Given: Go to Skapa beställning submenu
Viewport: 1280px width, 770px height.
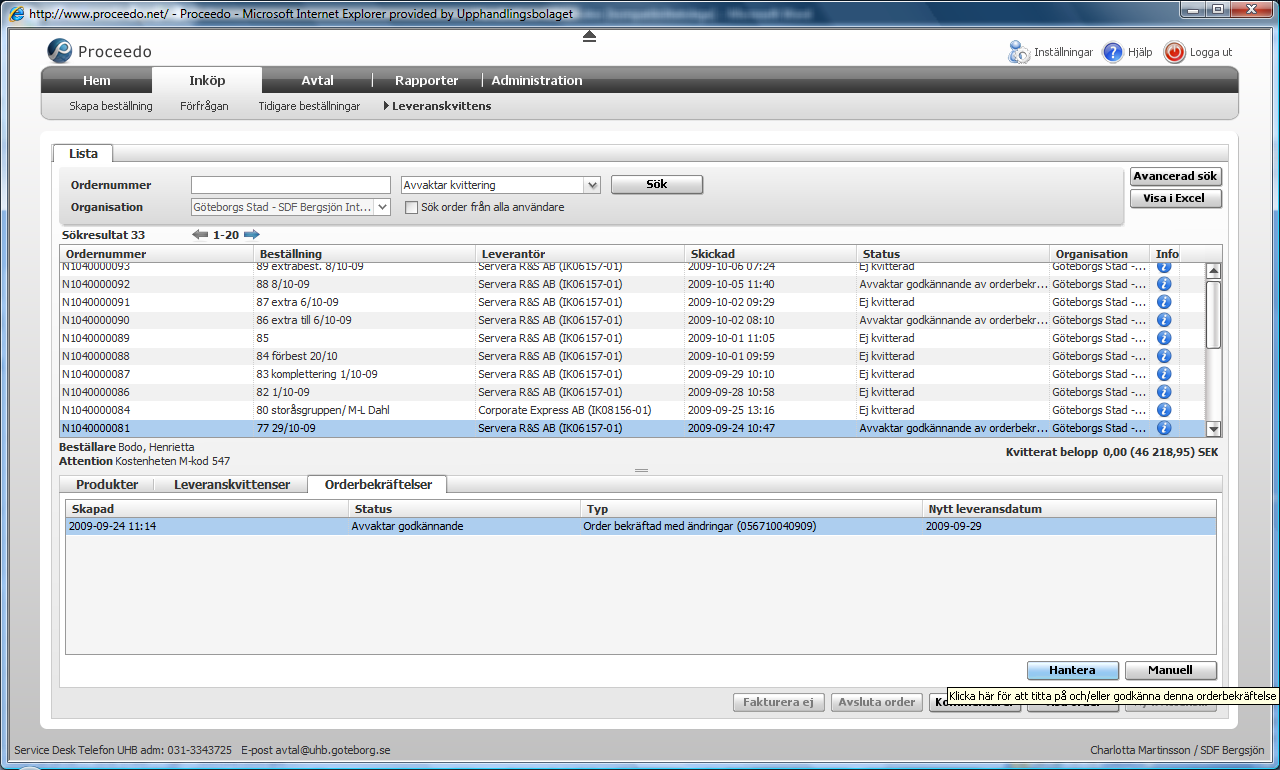Looking at the screenshot, I should pyautogui.click(x=111, y=106).
